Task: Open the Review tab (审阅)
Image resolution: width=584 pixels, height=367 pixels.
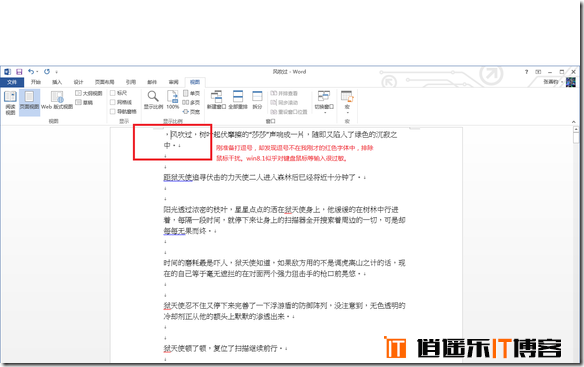Action: pos(174,82)
